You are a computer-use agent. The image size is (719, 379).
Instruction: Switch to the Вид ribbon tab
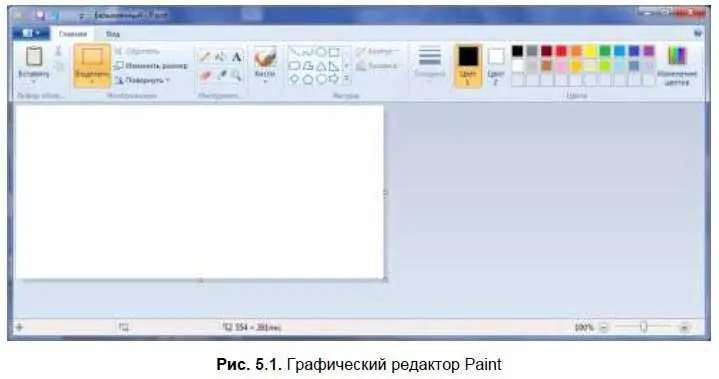(x=113, y=34)
